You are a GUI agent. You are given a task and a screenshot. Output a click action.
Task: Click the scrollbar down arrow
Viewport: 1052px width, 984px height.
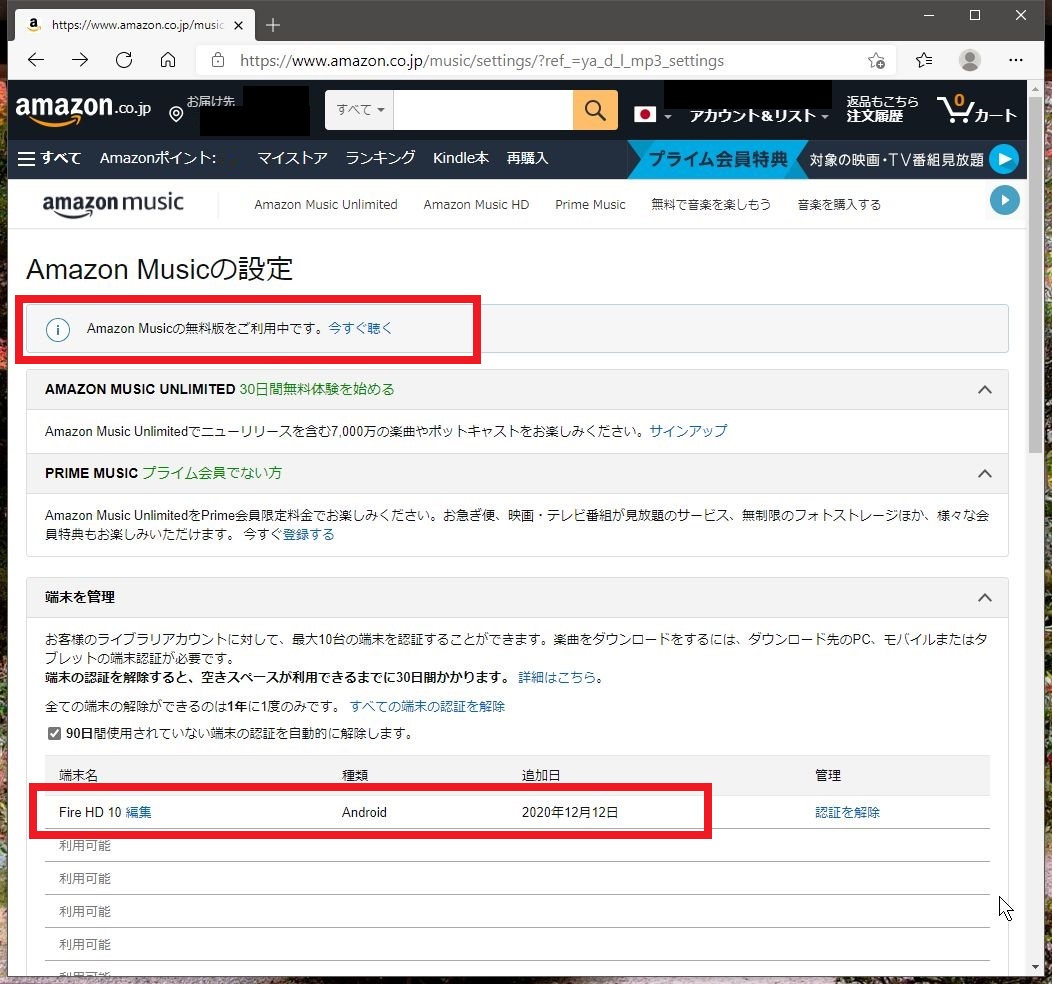[1035, 967]
